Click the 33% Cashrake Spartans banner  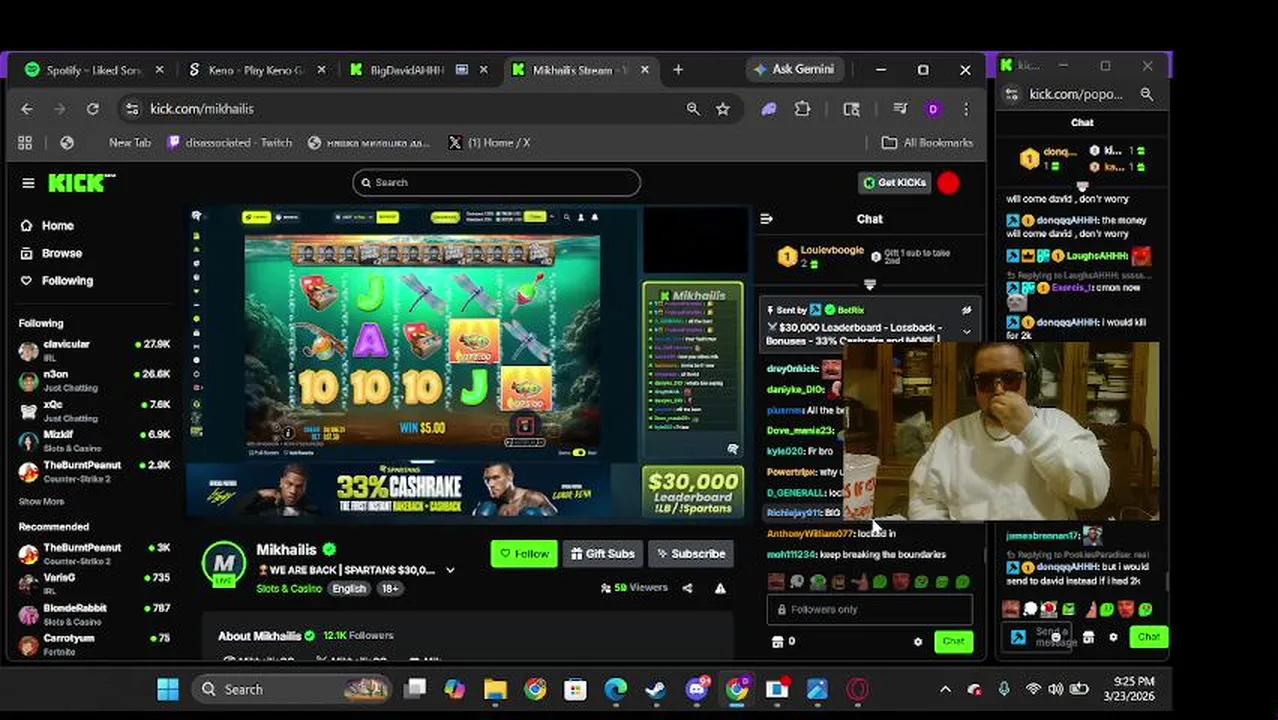[410, 490]
